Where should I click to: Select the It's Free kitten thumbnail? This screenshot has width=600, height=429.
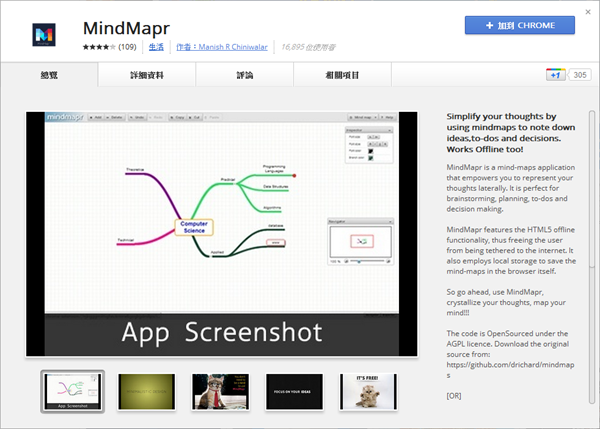368,391
